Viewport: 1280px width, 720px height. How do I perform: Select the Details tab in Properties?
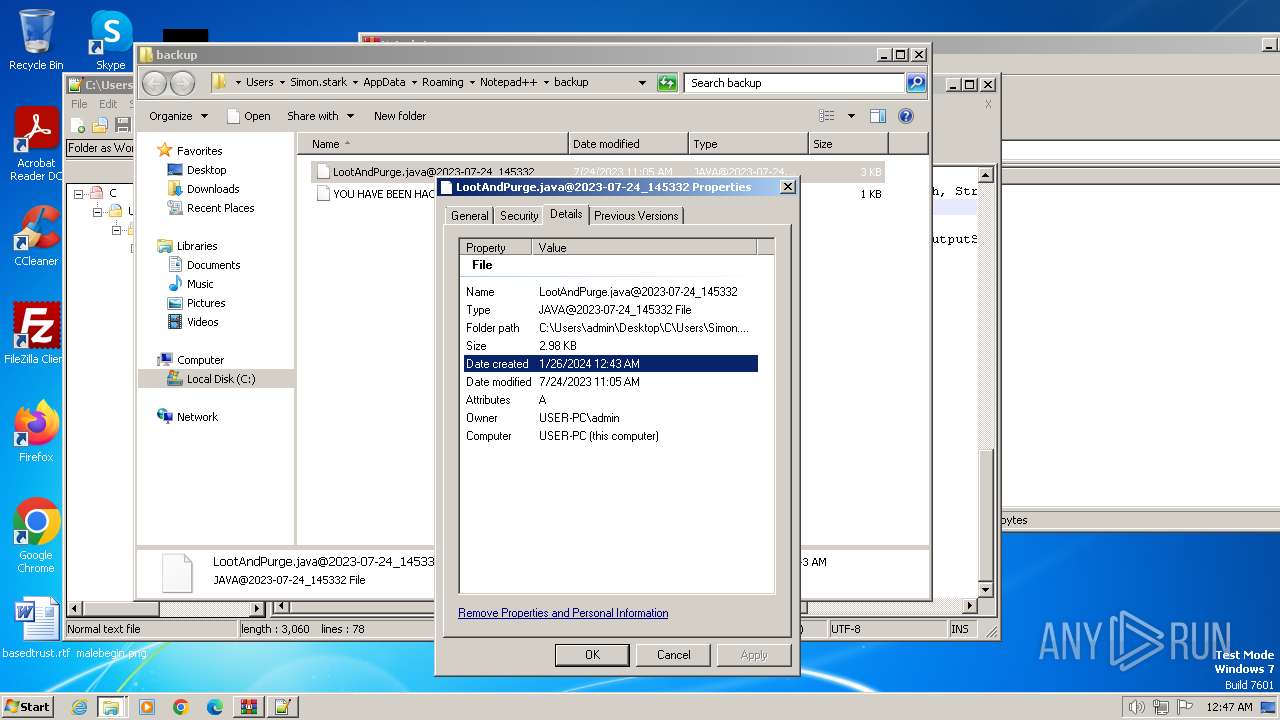pyautogui.click(x=566, y=214)
